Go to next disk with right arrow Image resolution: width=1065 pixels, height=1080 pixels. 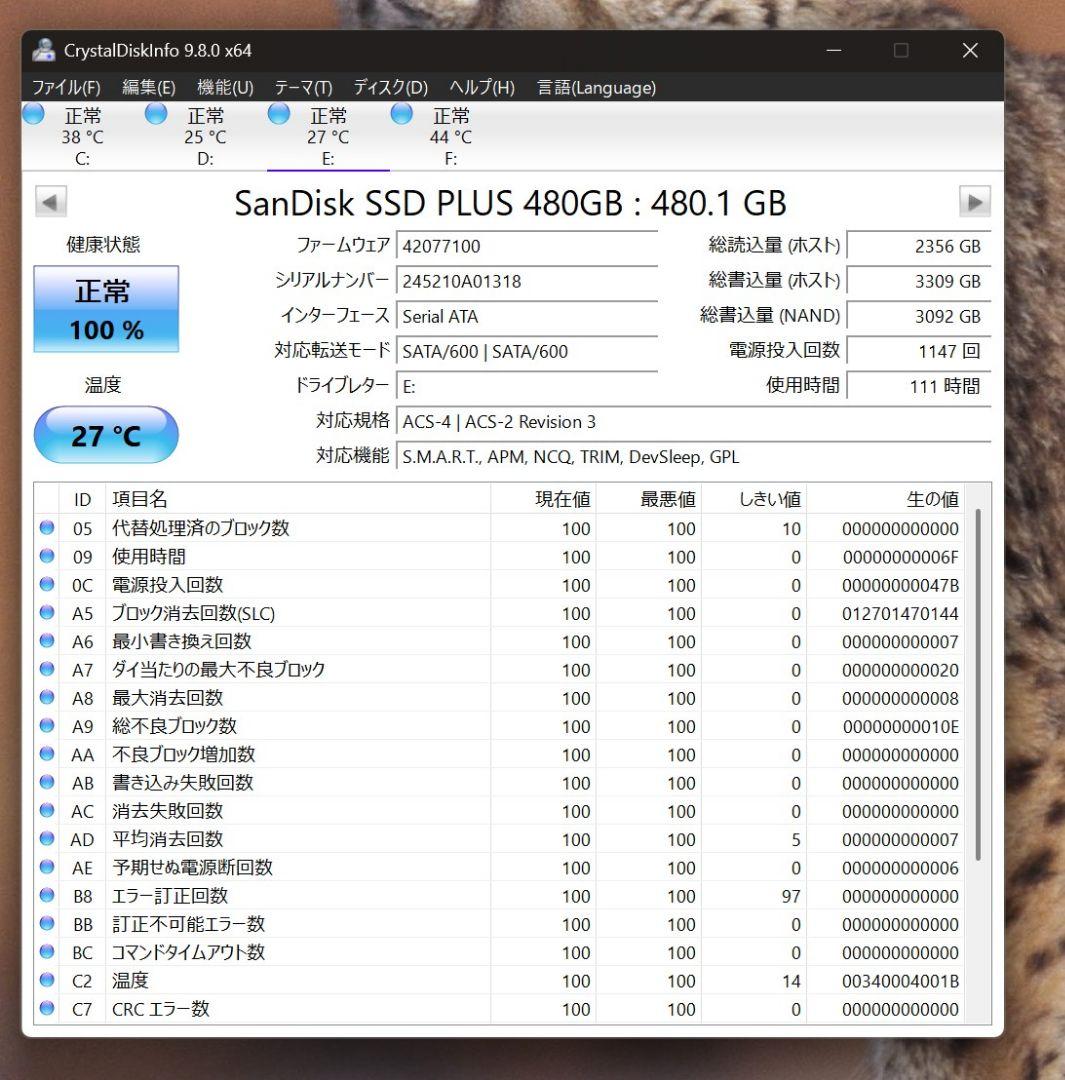[x=975, y=202]
